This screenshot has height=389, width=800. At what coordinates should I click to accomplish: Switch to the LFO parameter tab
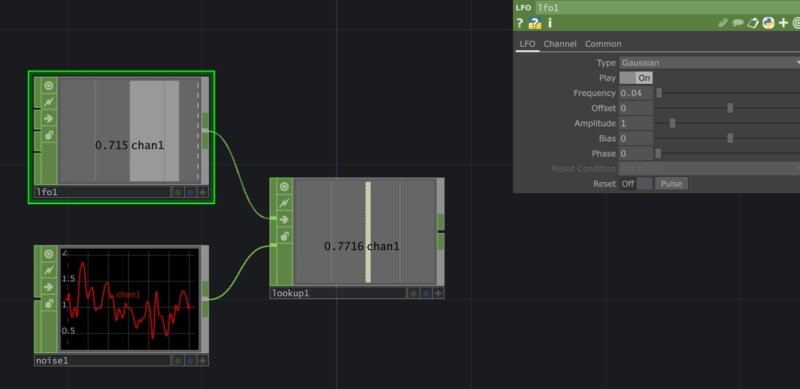tap(527, 44)
